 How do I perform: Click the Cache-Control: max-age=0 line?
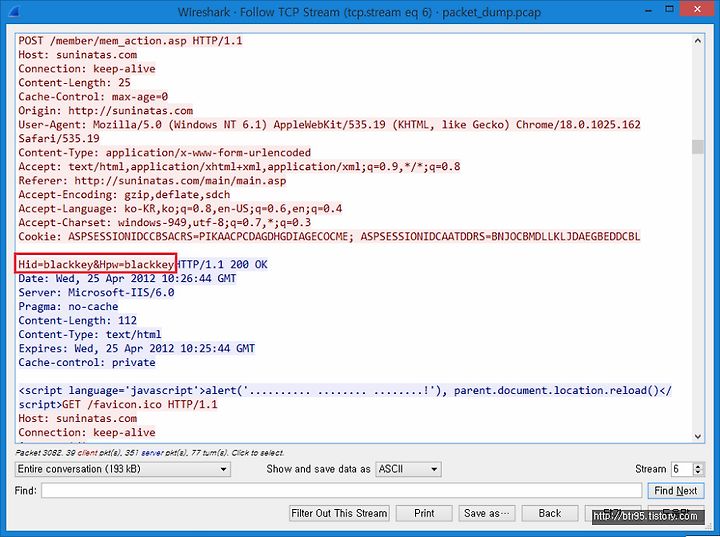coord(93,97)
